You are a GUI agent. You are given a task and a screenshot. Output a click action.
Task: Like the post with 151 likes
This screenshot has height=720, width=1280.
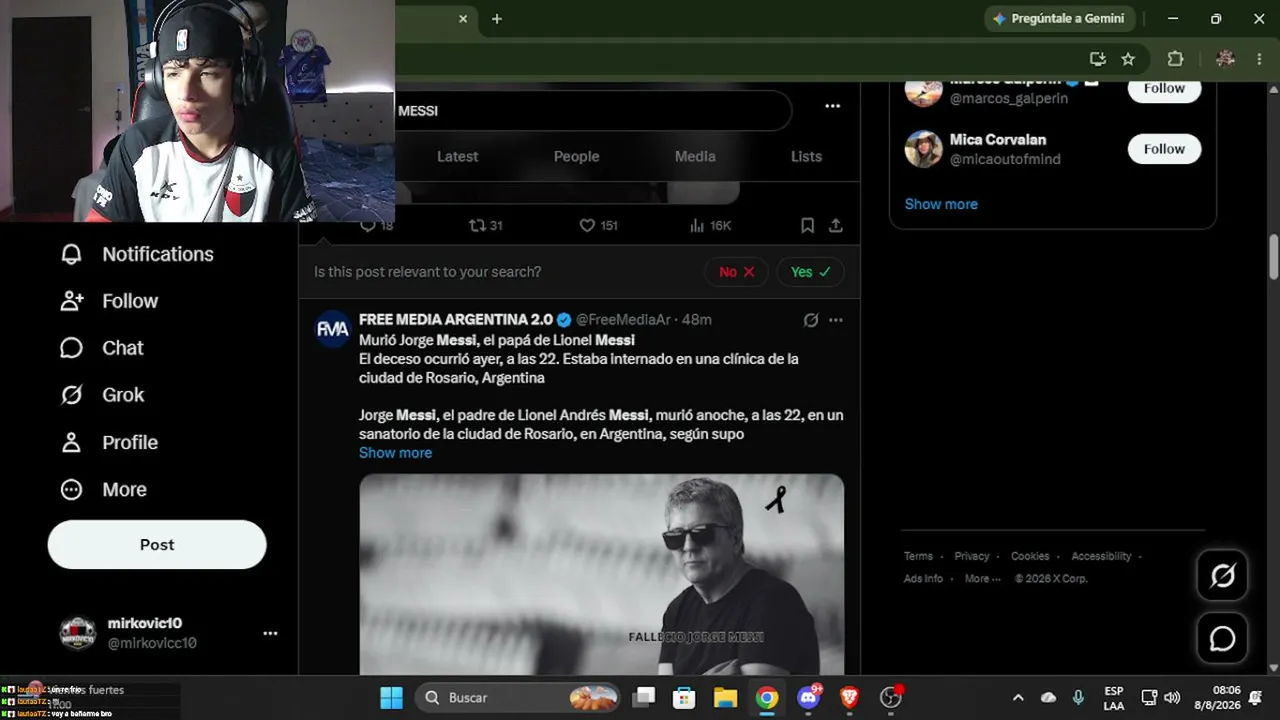(x=598, y=226)
